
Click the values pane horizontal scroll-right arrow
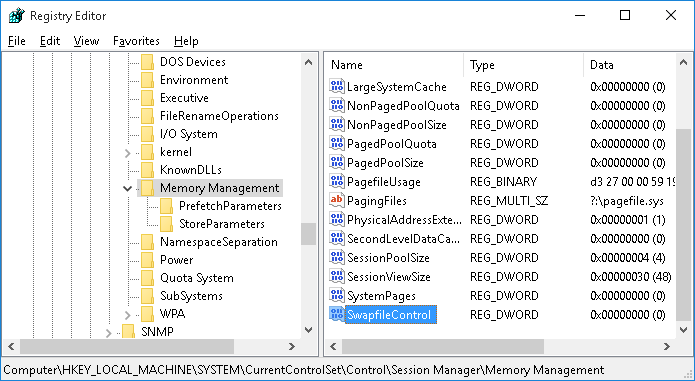click(667, 346)
